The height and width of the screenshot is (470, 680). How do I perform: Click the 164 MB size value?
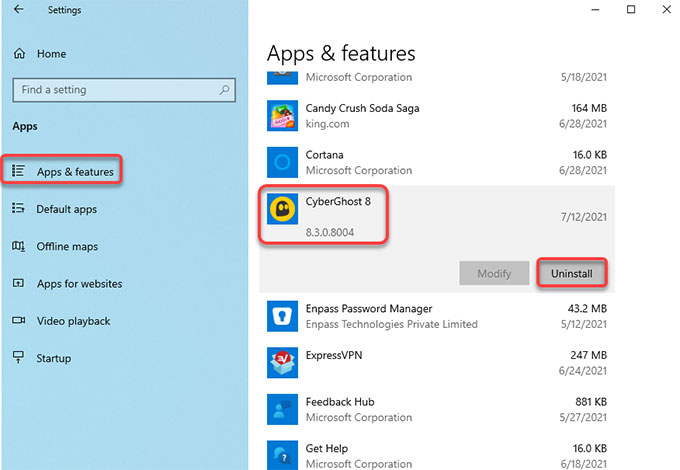589,108
